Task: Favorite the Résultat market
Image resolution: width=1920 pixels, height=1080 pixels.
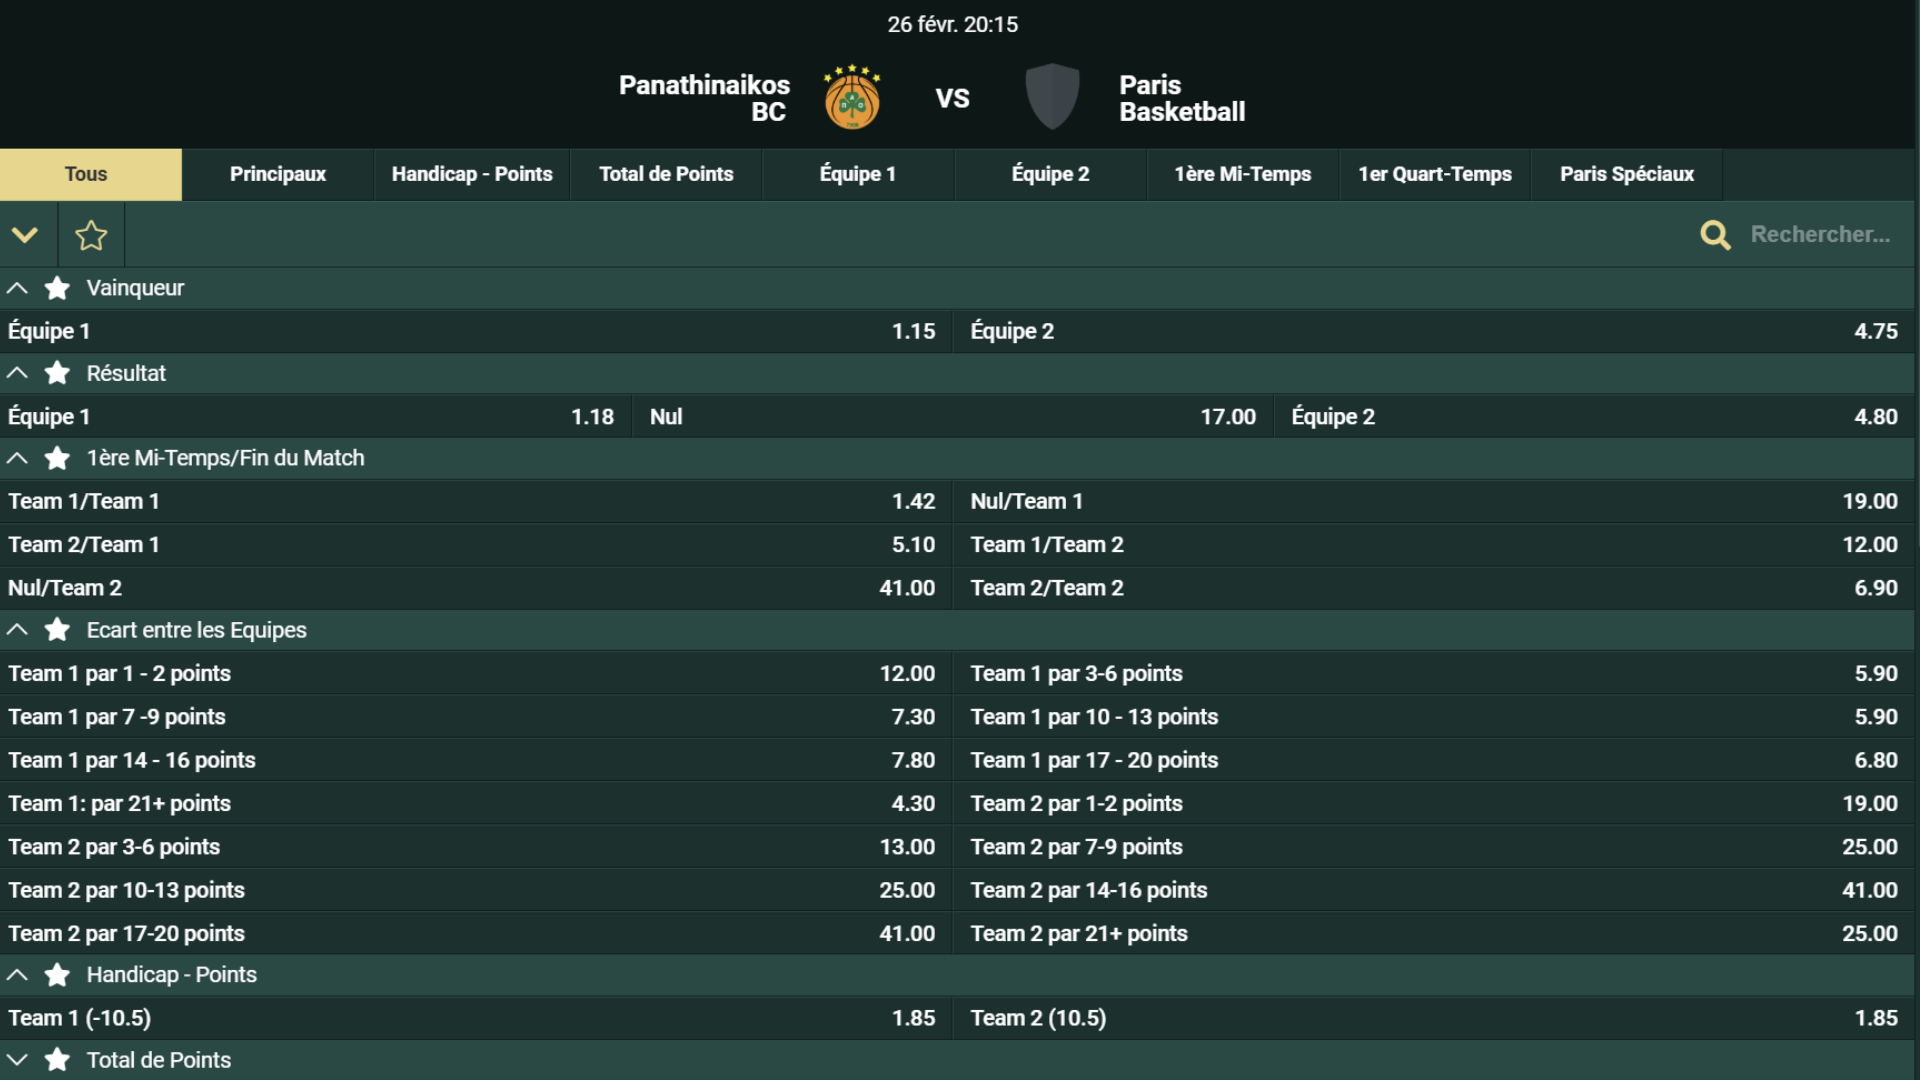Action: pyautogui.click(x=57, y=373)
